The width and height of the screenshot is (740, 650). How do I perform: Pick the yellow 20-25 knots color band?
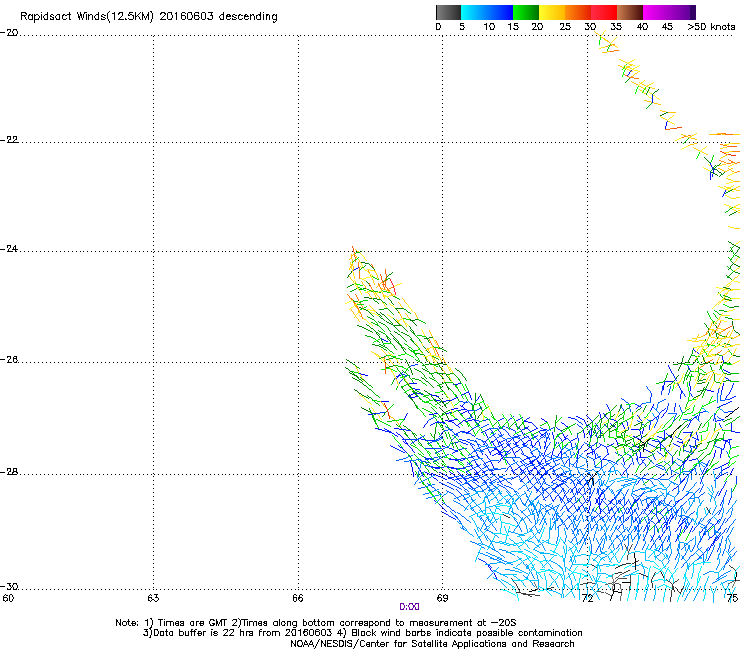point(552,12)
